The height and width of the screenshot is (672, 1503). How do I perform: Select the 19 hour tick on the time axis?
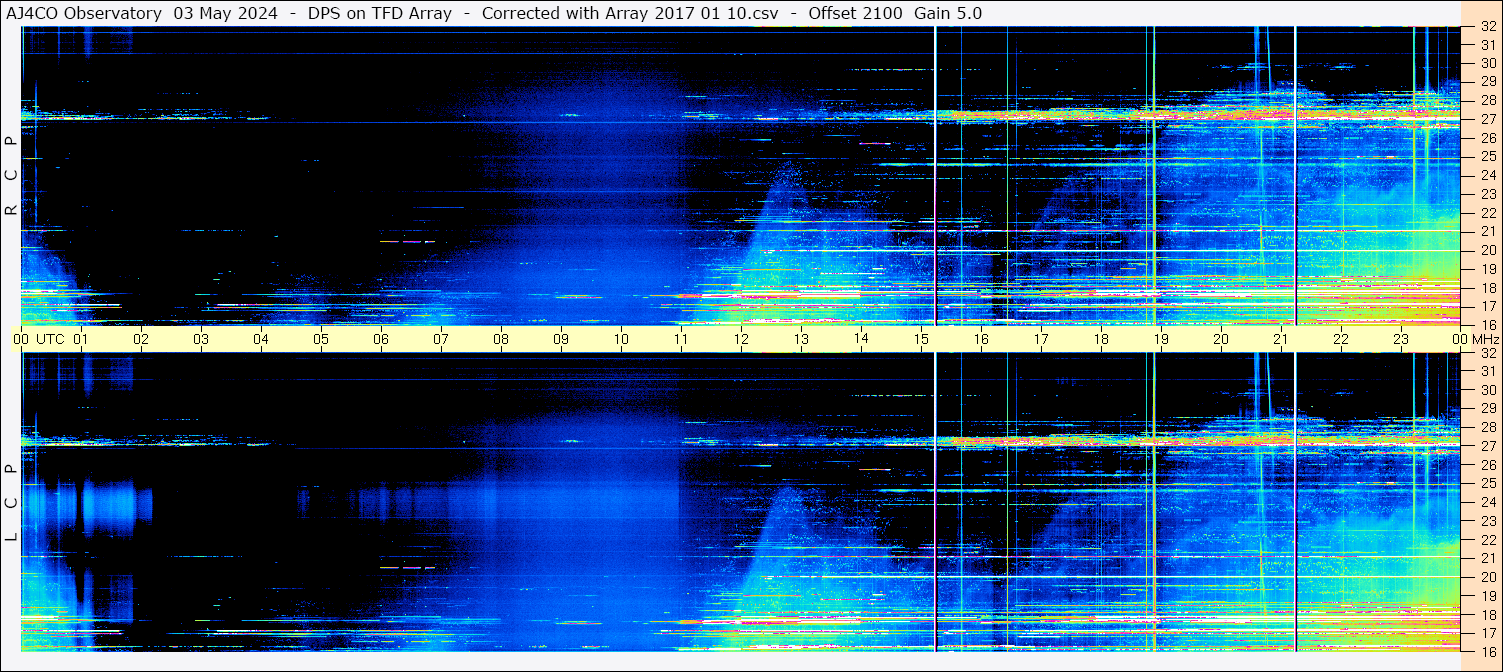point(1161,339)
